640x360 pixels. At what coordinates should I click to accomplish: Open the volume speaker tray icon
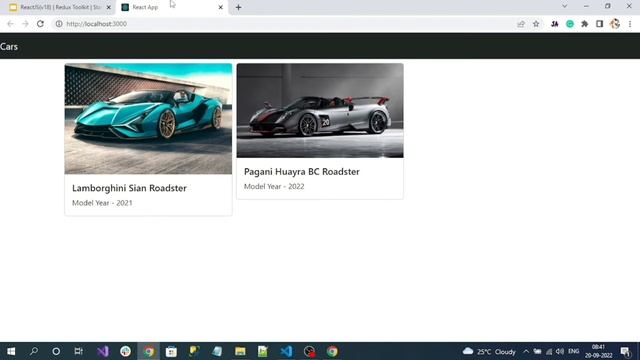coord(560,351)
